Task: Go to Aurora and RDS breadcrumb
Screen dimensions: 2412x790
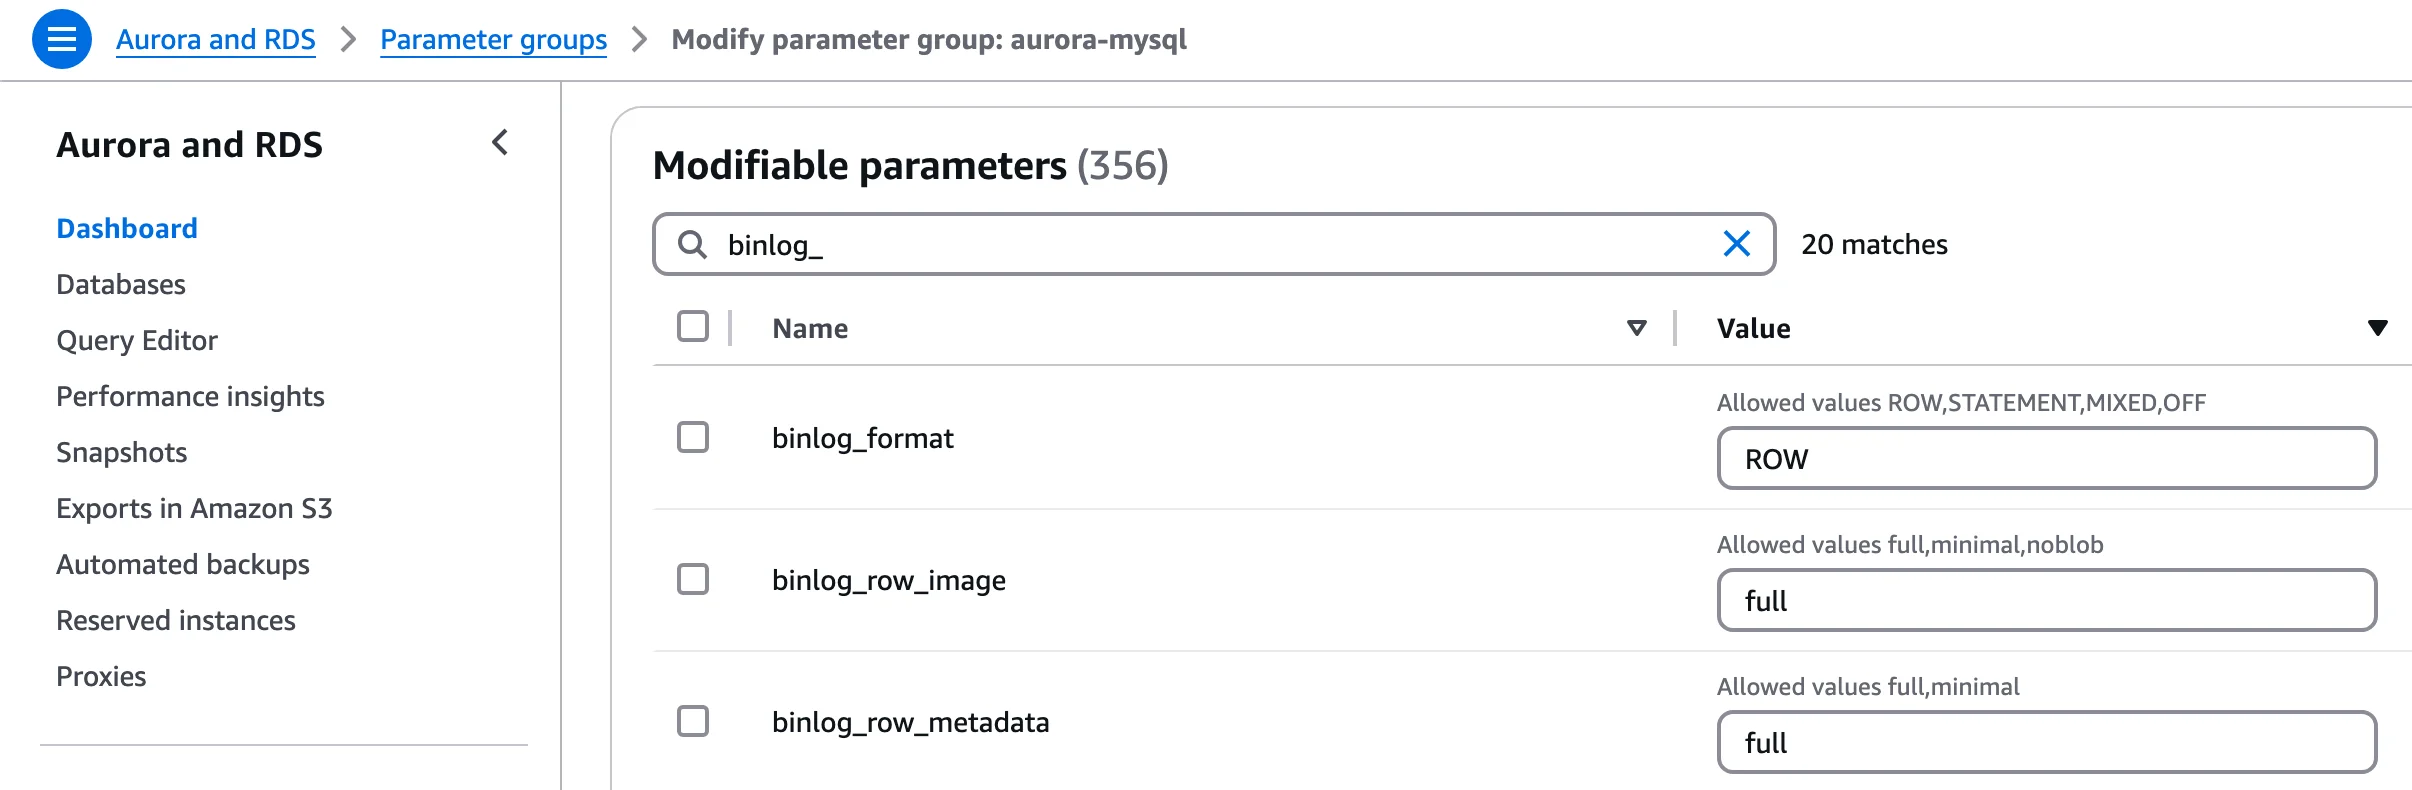Action: click(x=215, y=39)
